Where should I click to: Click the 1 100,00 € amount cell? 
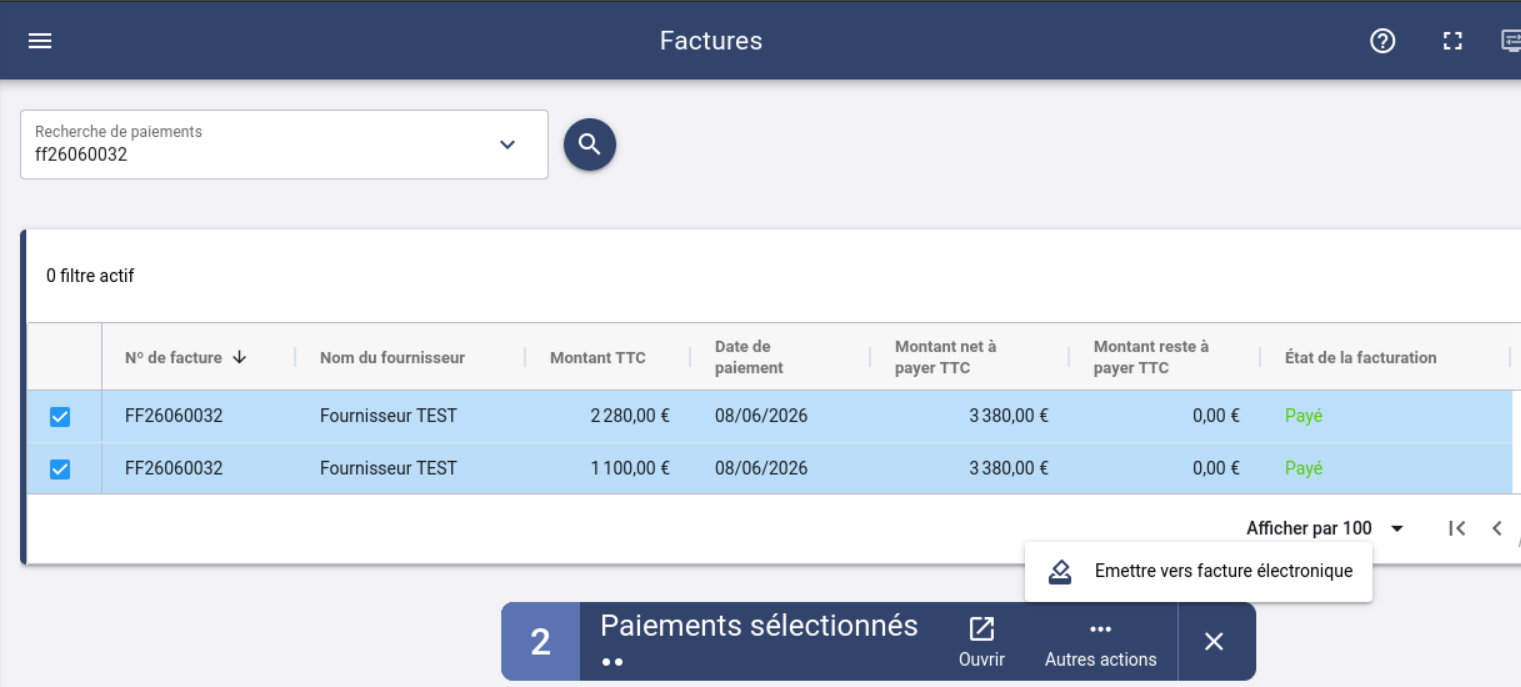pyautogui.click(x=630, y=468)
